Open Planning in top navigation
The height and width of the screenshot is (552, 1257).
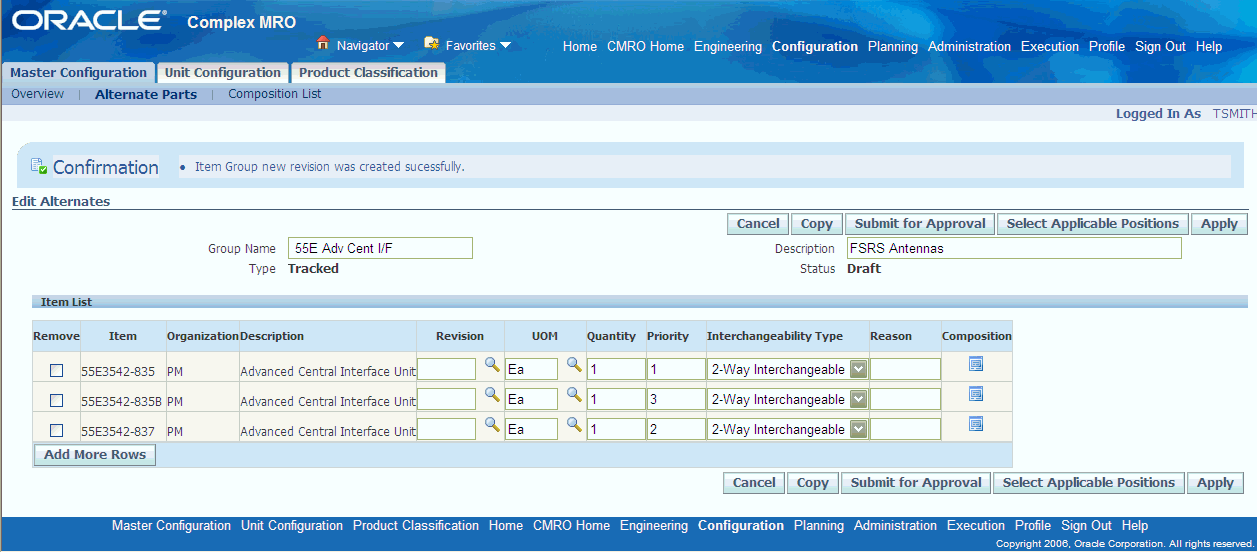click(x=893, y=47)
